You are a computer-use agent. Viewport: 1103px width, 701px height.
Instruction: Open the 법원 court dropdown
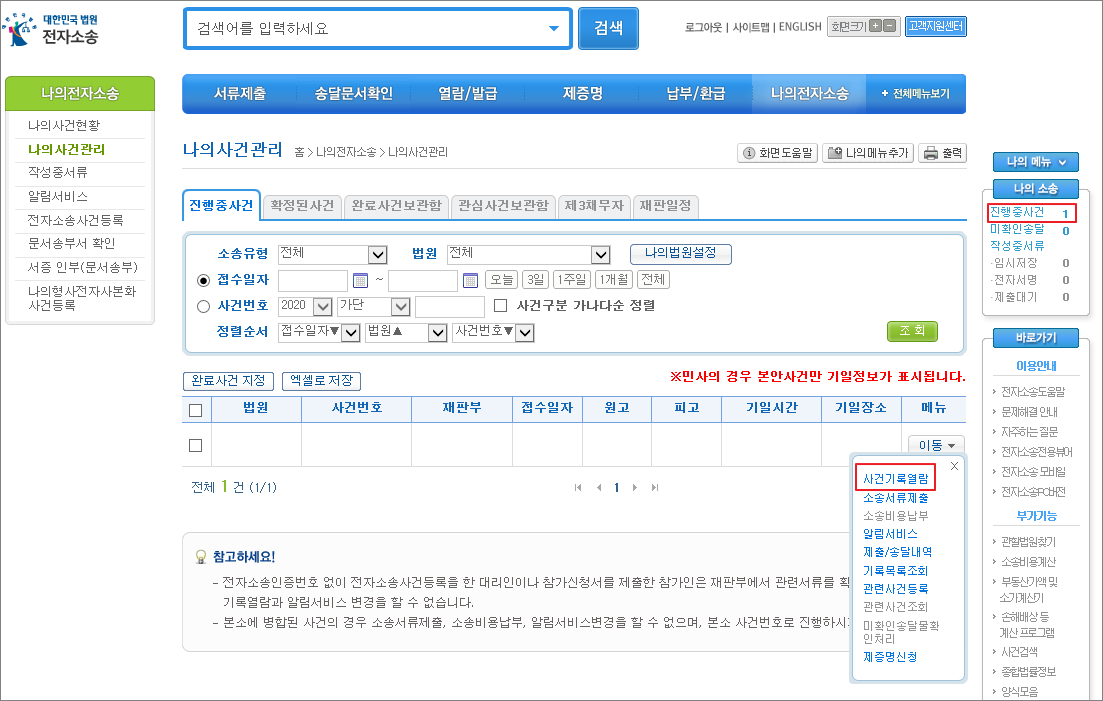(x=528, y=255)
